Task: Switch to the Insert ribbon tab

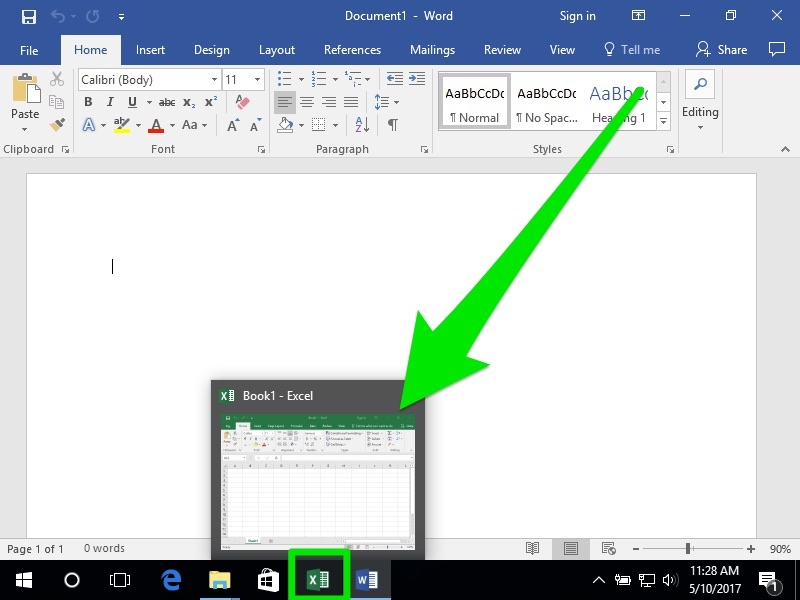Action: click(150, 50)
